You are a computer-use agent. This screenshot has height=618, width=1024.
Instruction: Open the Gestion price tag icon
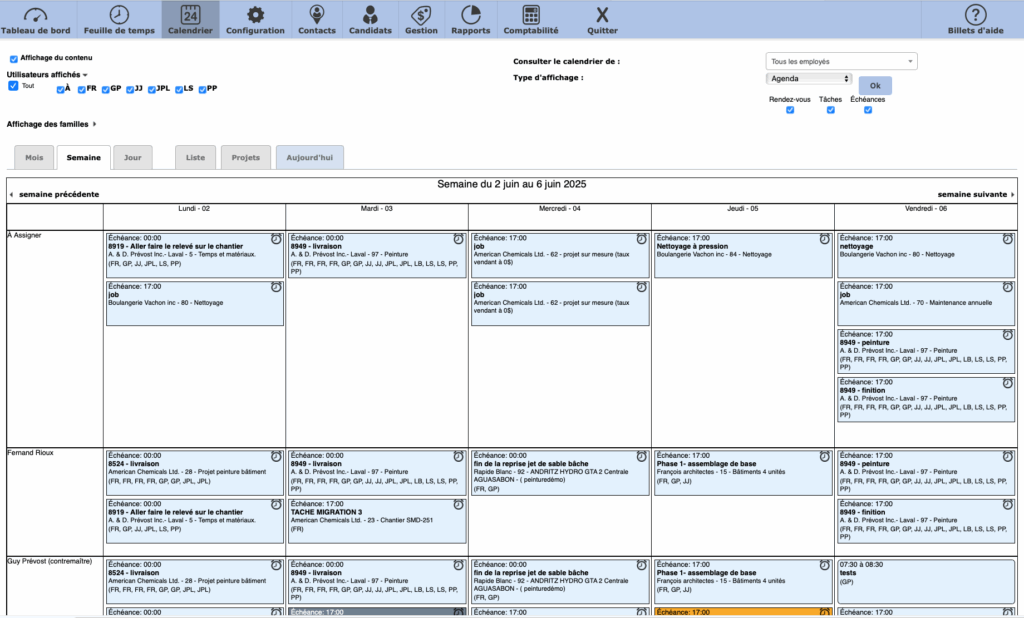point(421,15)
